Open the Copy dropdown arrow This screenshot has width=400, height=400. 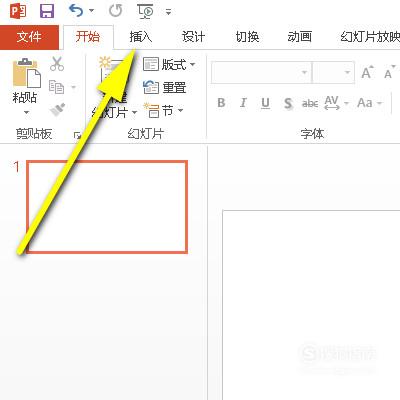coord(73,87)
